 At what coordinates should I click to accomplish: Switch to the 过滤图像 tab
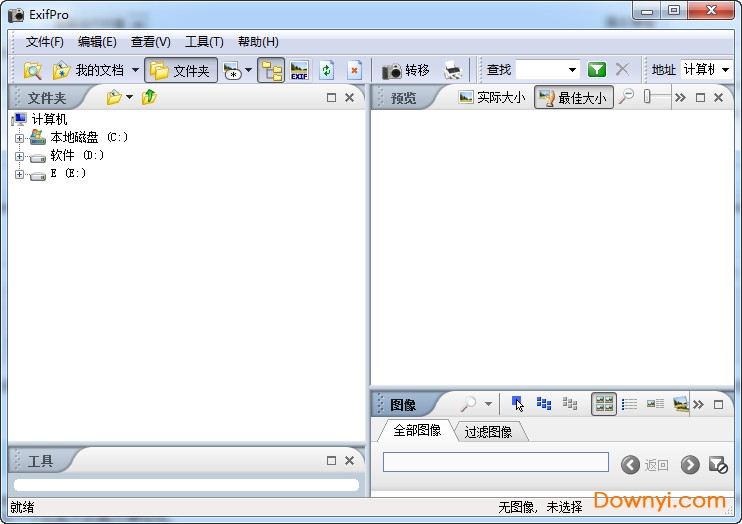tap(488, 431)
